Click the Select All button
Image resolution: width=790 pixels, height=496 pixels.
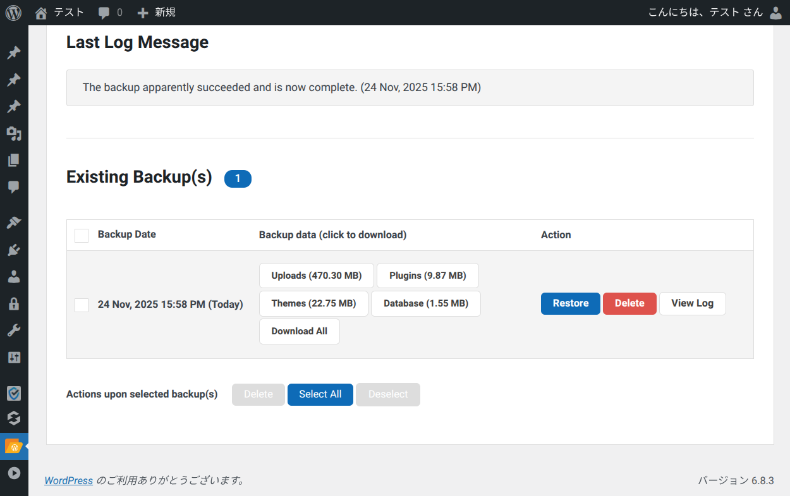click(320, 394)
